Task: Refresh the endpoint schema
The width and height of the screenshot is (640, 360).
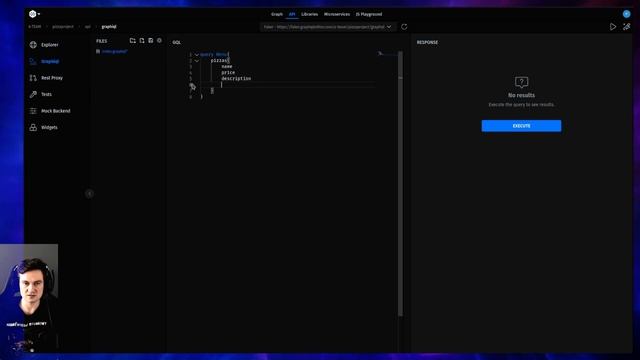Action: [x=404, y=27]
